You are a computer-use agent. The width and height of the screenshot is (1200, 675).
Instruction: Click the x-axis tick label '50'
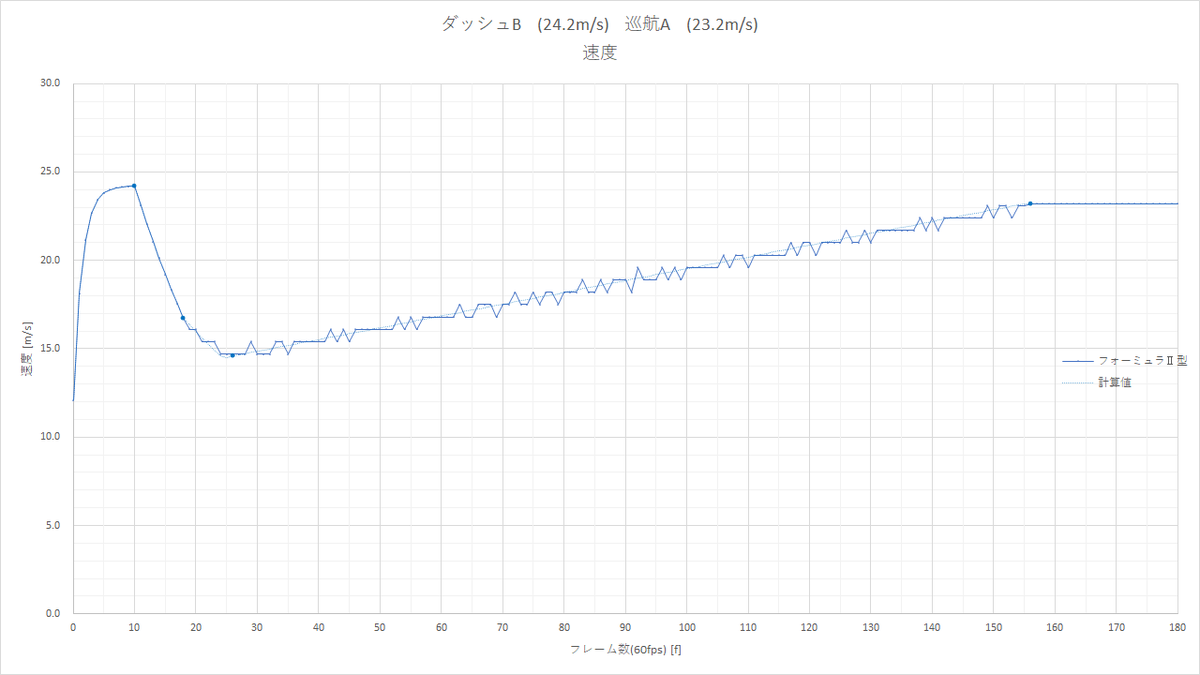[380, 628]
